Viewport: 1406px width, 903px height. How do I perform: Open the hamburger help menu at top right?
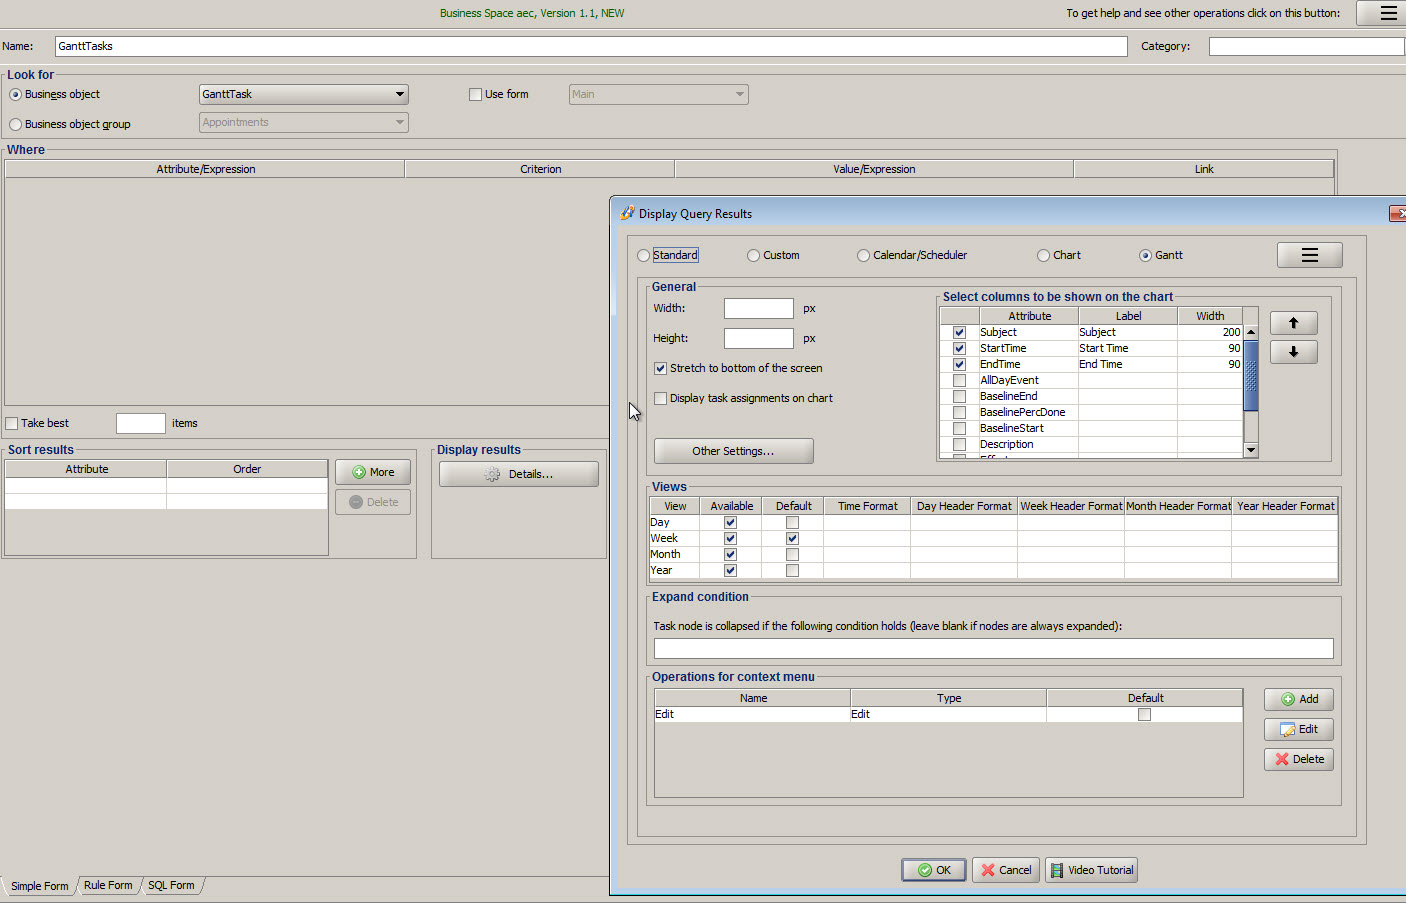(1384, 13)
